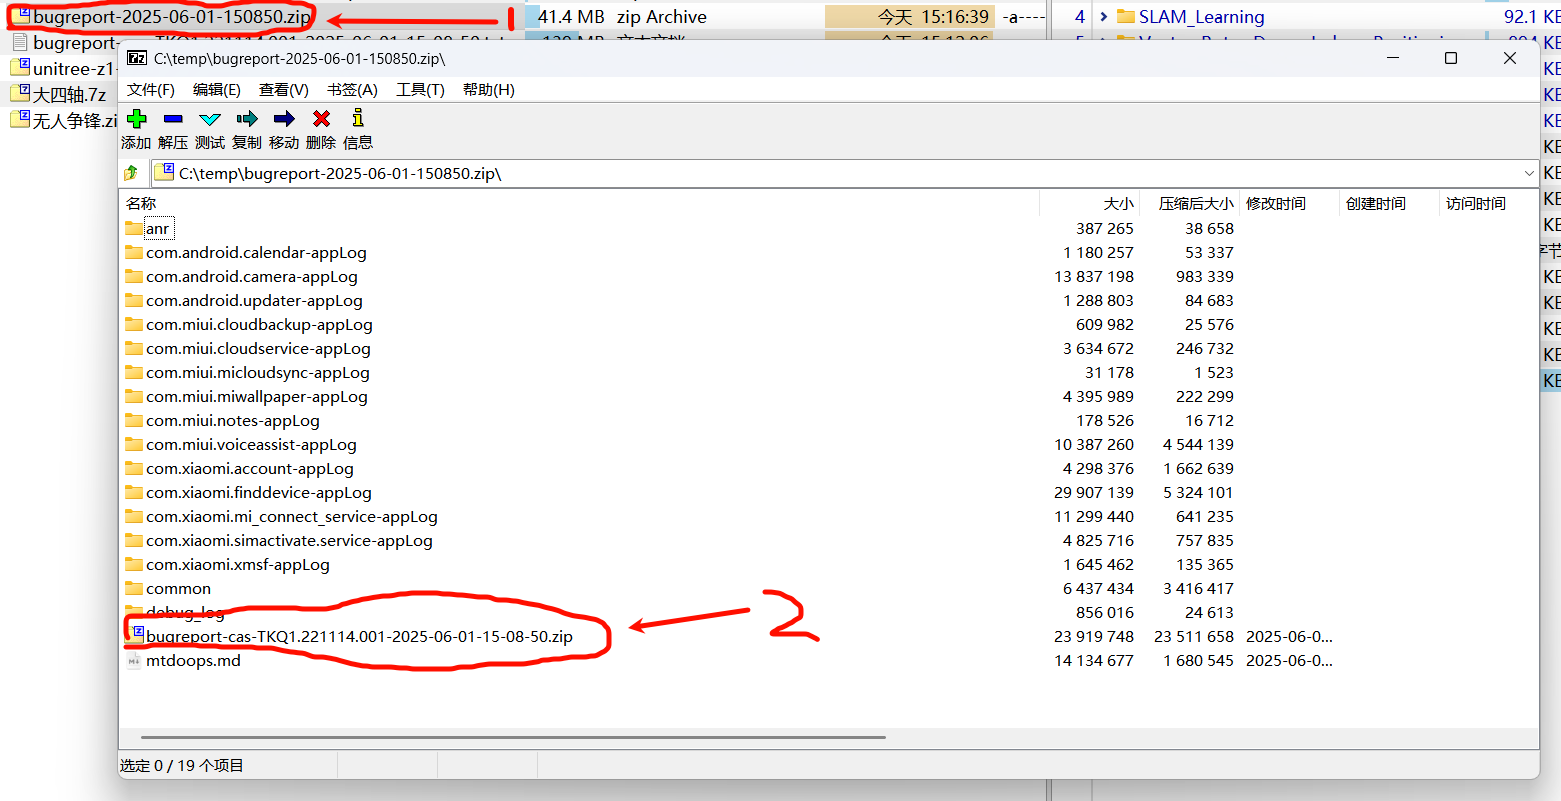
Task: Click the status bar text 选定 0 / 19 个项目
Action: click(x=182, y=765)
